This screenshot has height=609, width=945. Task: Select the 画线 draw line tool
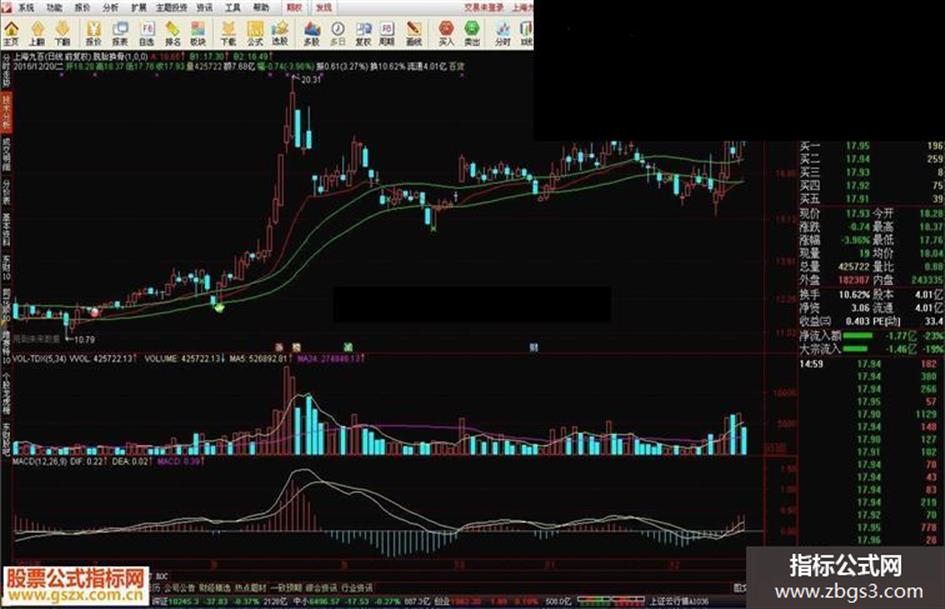coord(413,33)
